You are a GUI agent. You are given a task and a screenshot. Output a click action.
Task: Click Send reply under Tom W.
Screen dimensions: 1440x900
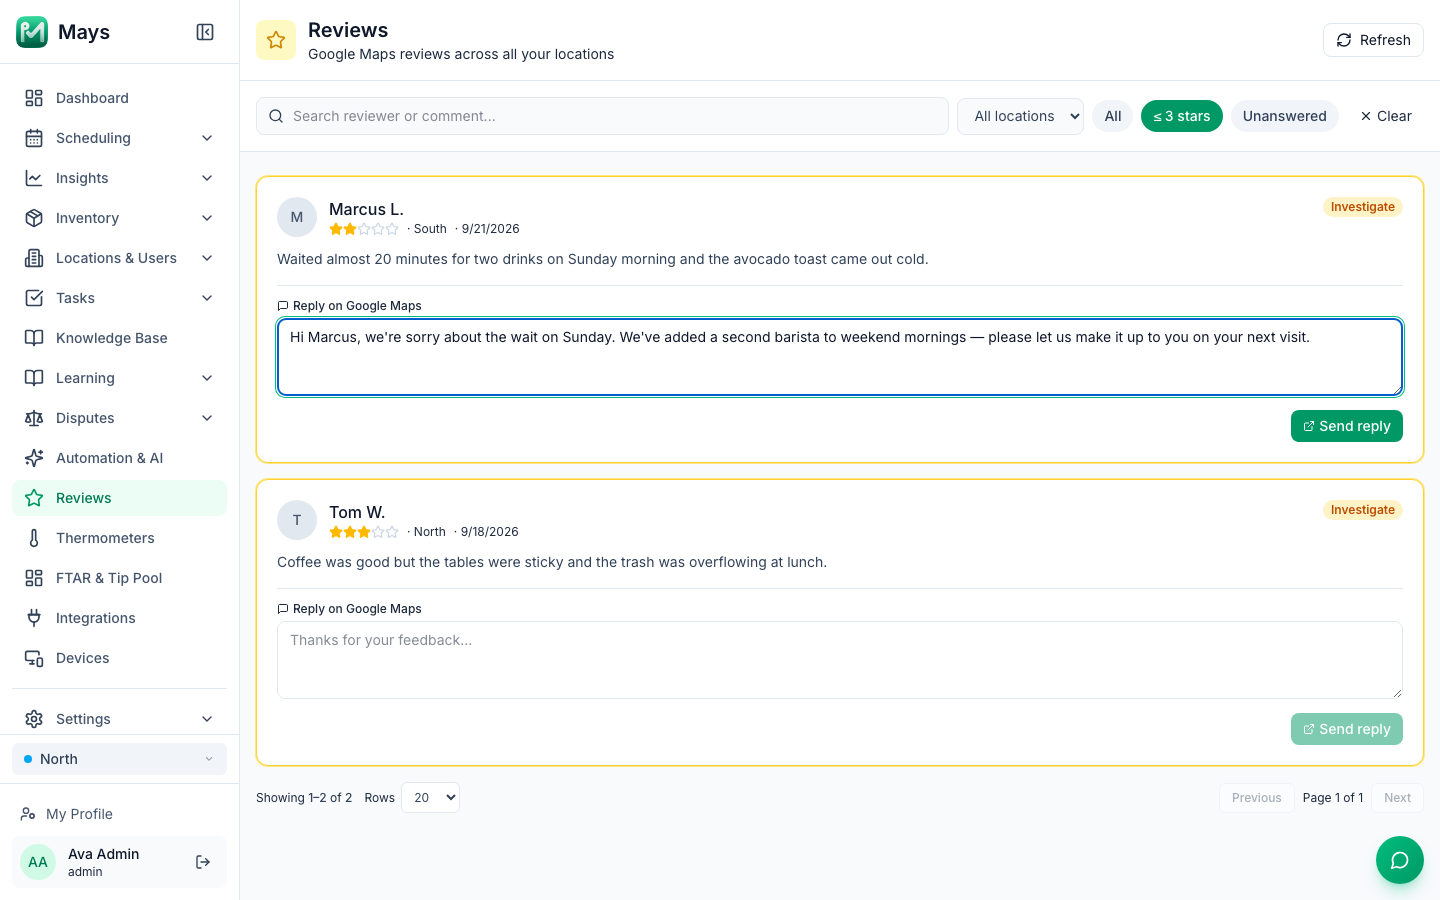[1347, 729]
